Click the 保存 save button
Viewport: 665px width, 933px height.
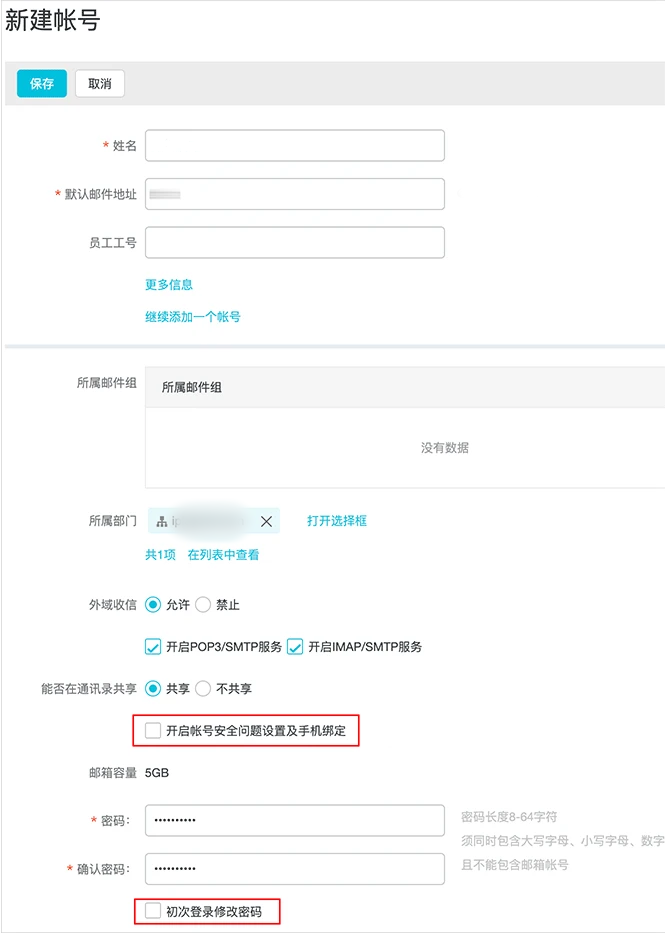point(41,84)
